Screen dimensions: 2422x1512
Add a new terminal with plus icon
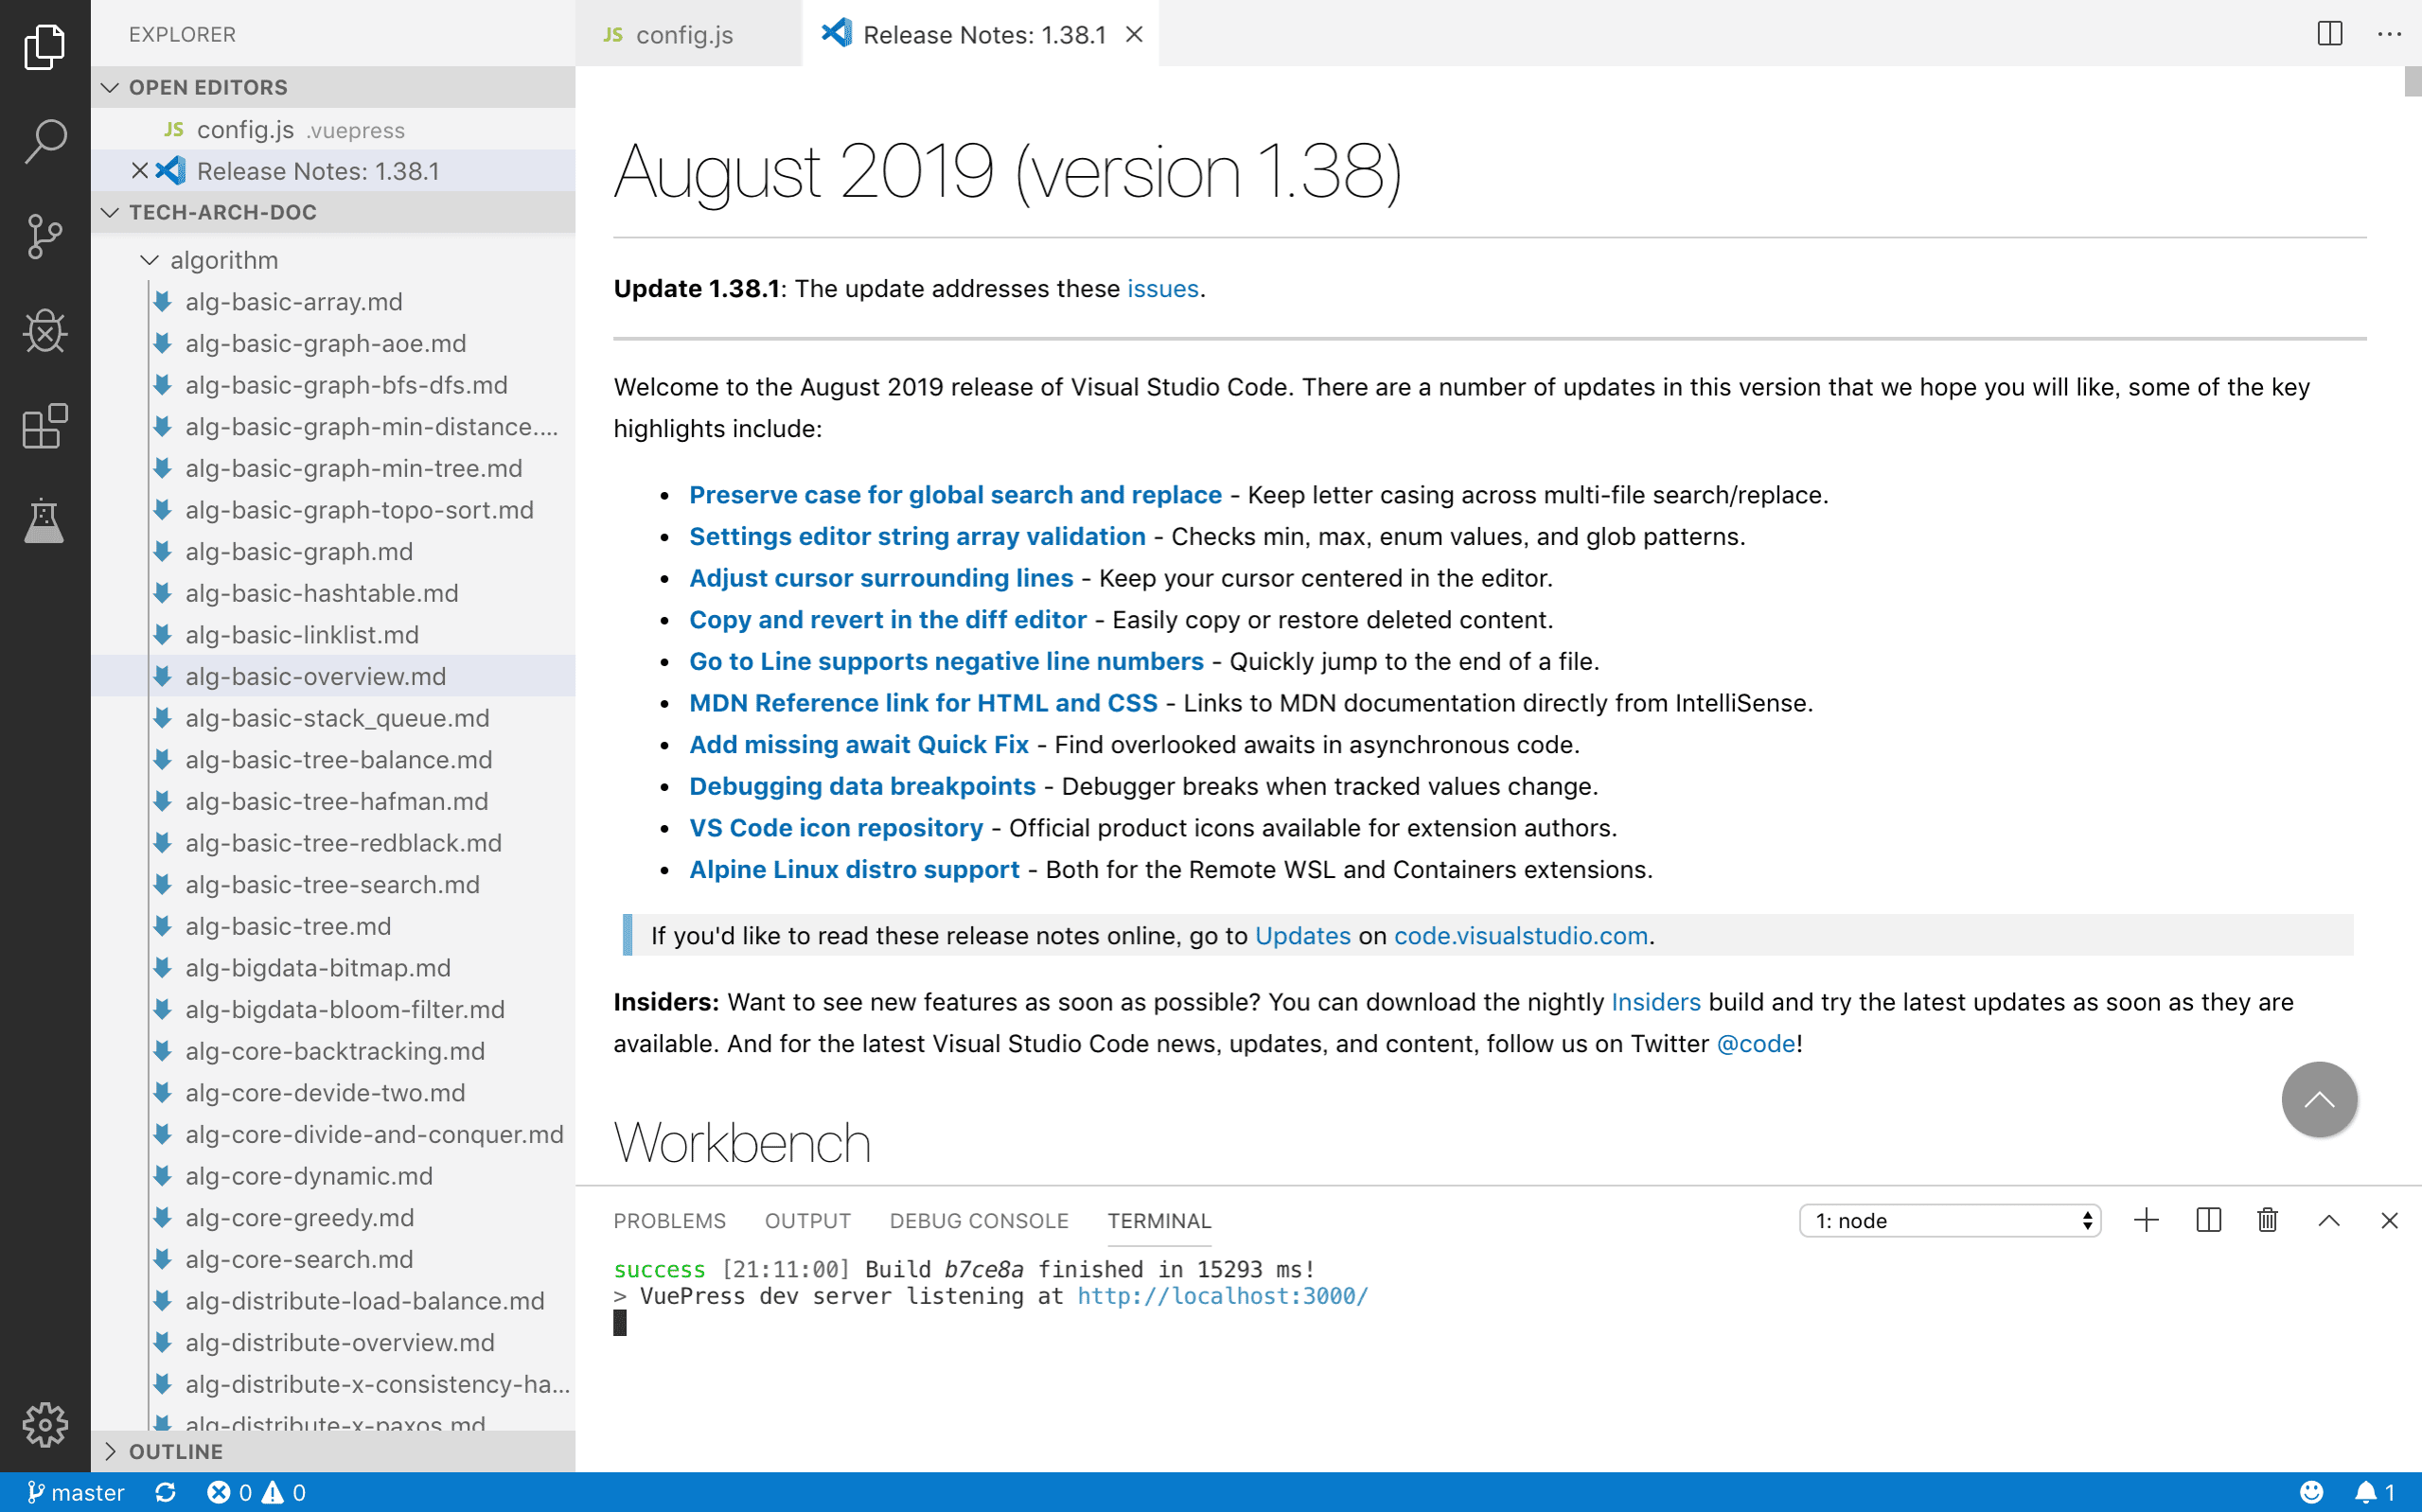[2146, 1220]
